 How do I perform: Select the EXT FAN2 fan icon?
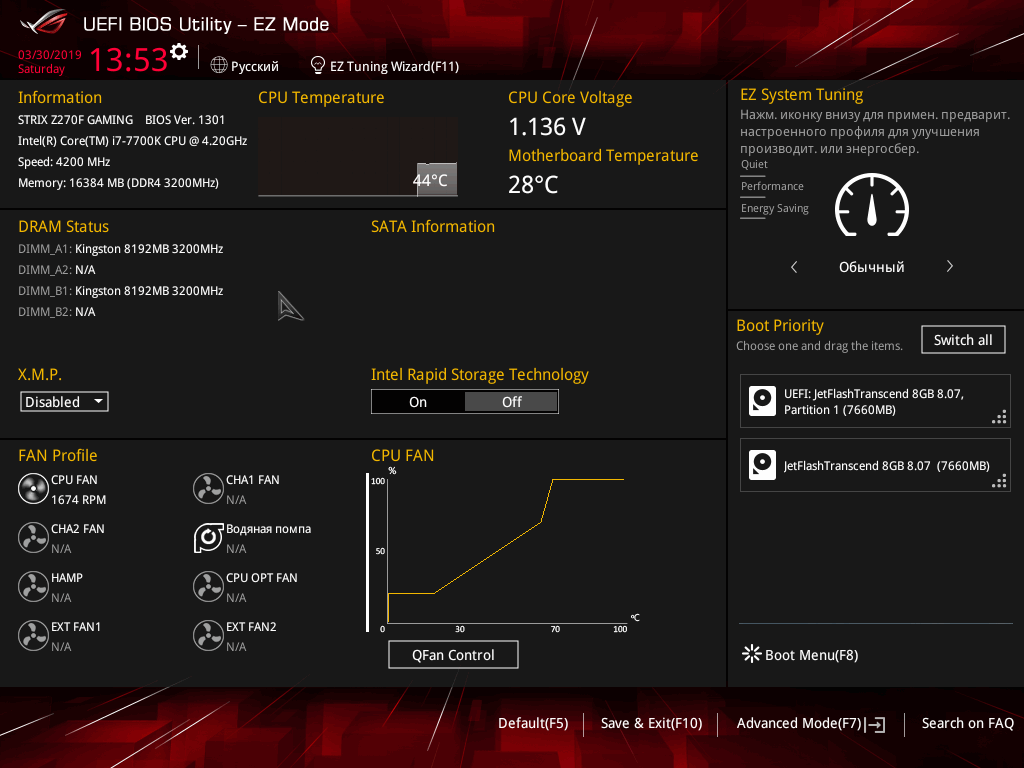(x=208, y=635)
